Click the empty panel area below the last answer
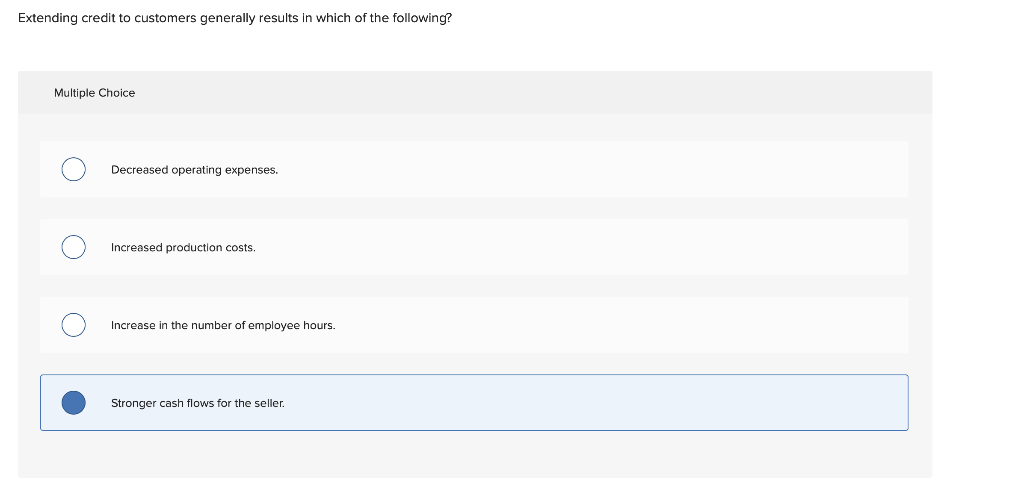This screenshot has height=495, width=1024. pyautogui.click(x=474, y=455)
